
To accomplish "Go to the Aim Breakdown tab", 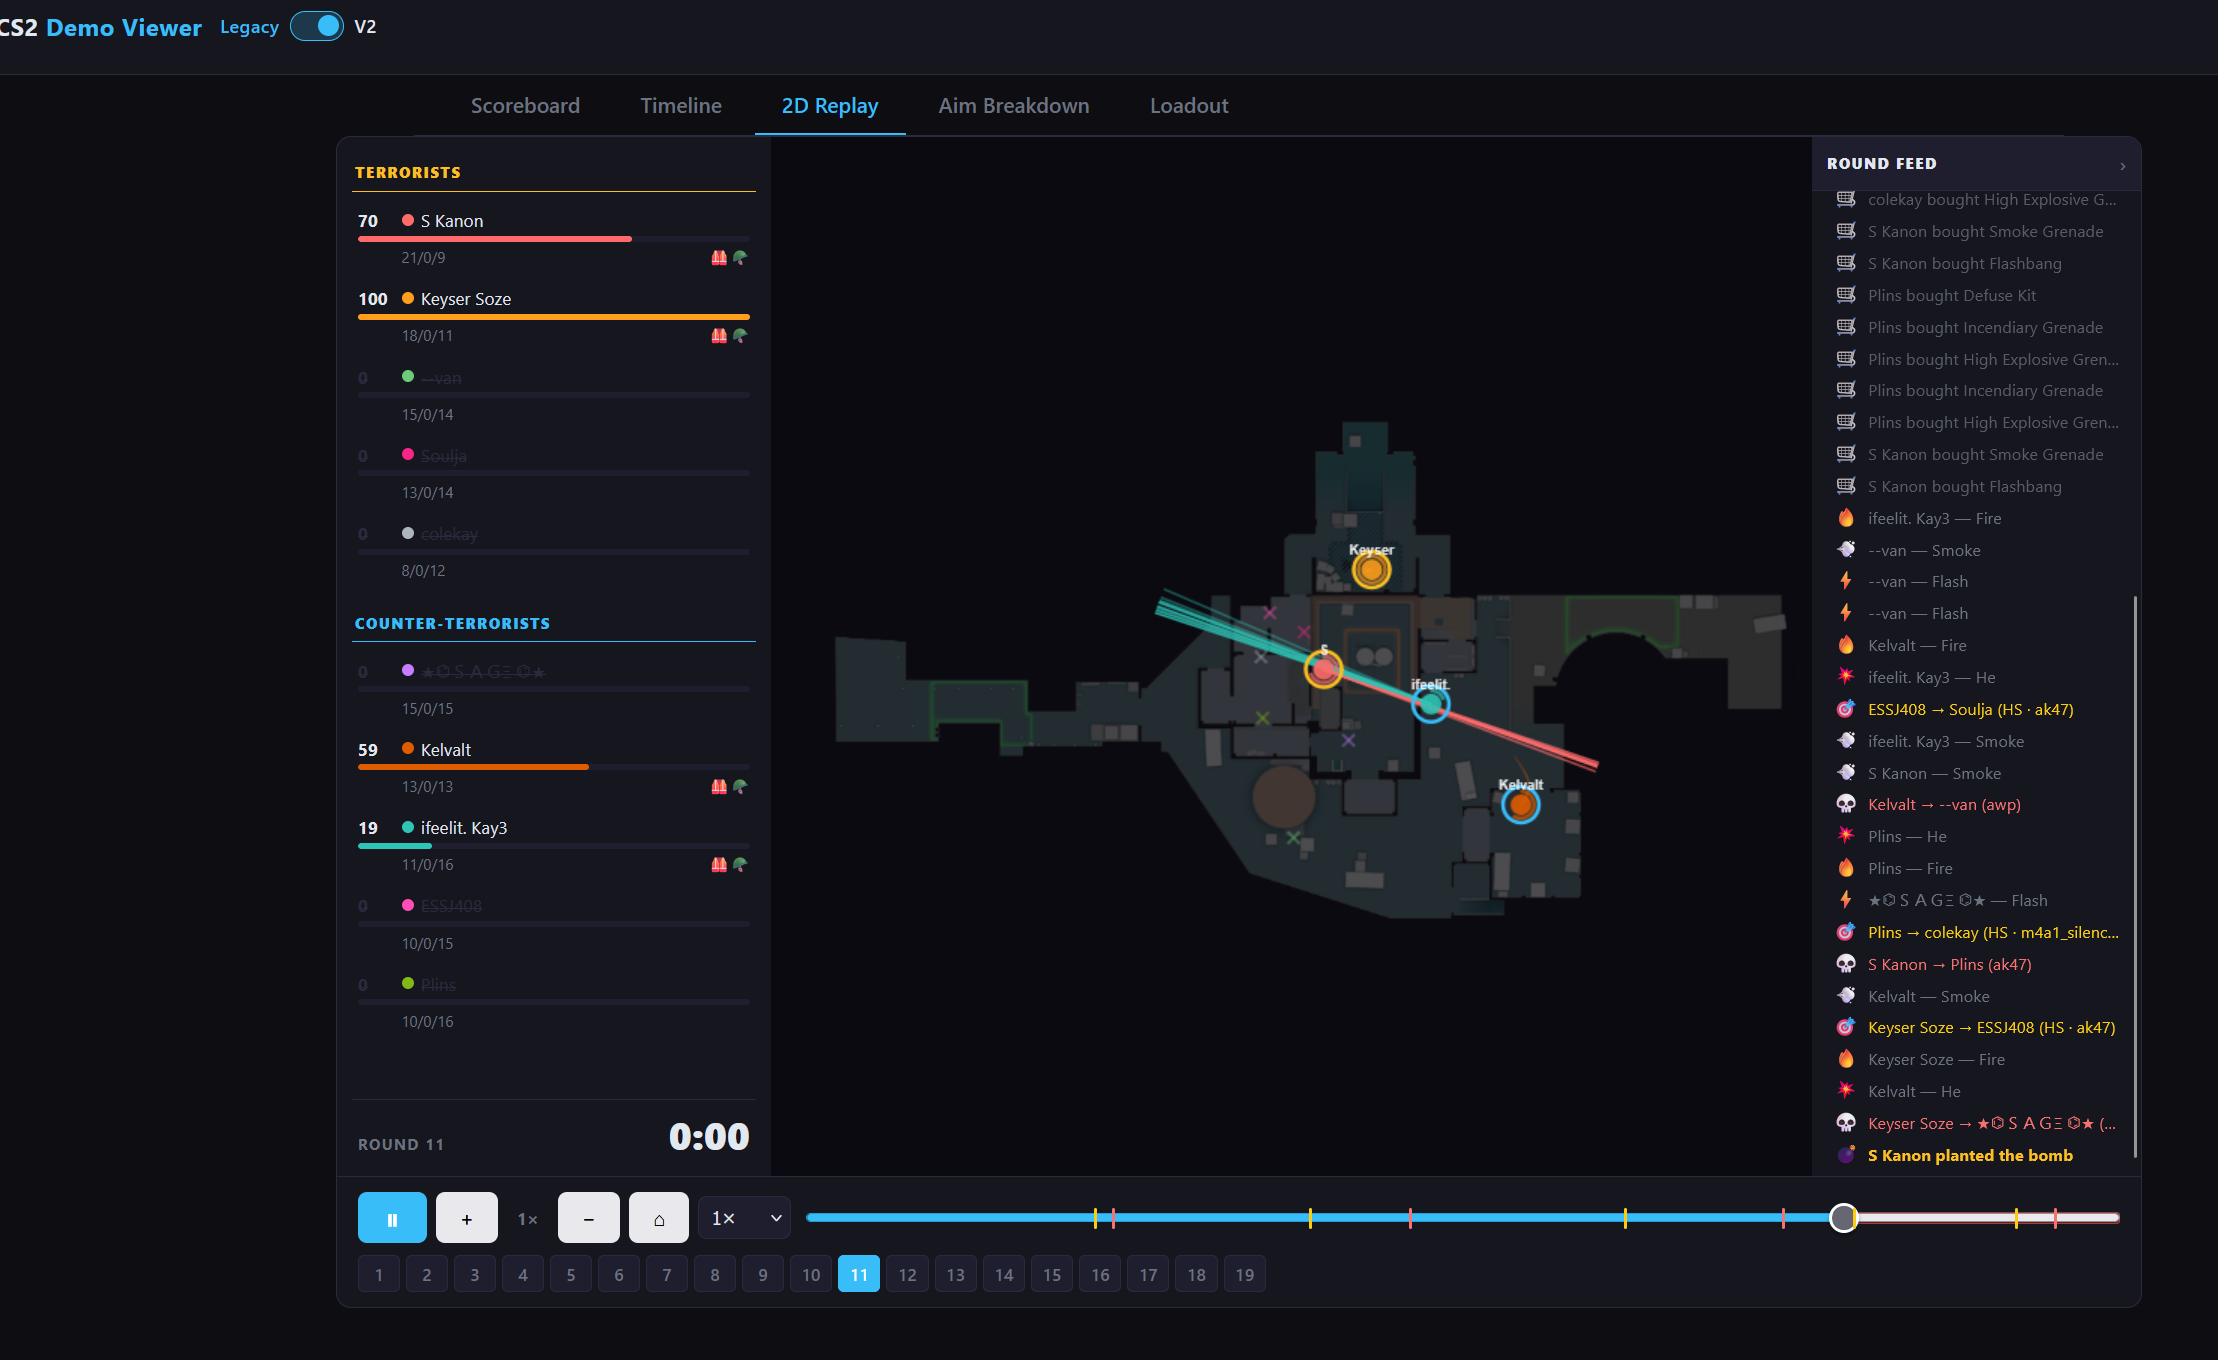I will pyautogui.click(x=1014, y=106).
